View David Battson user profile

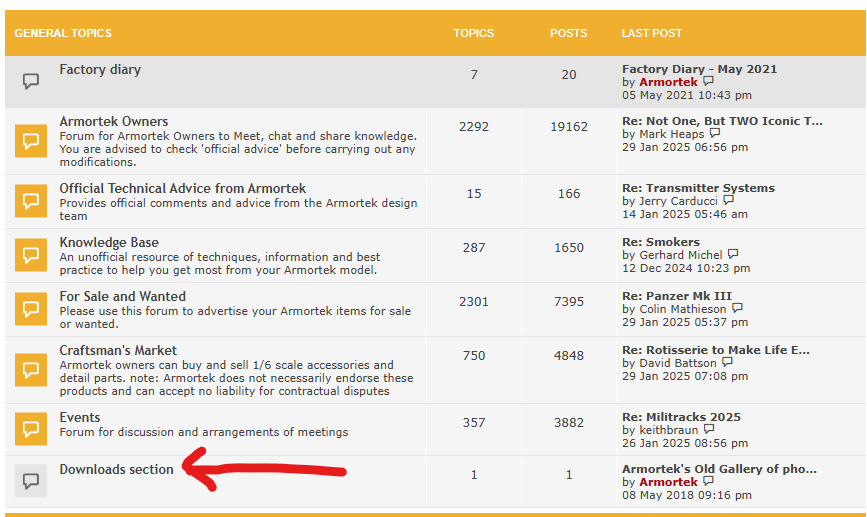click(678, 363)
